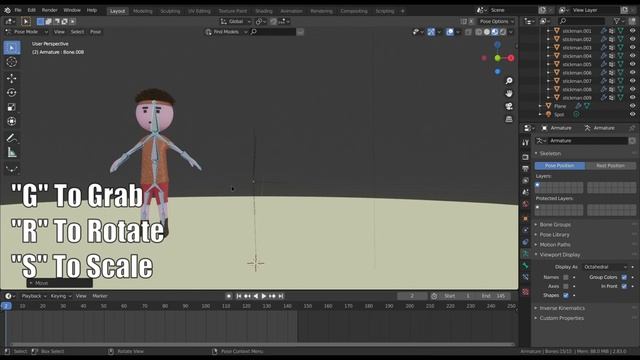
Task: Open Tool properties tab (wrench icon)
Action: point(525,142)
